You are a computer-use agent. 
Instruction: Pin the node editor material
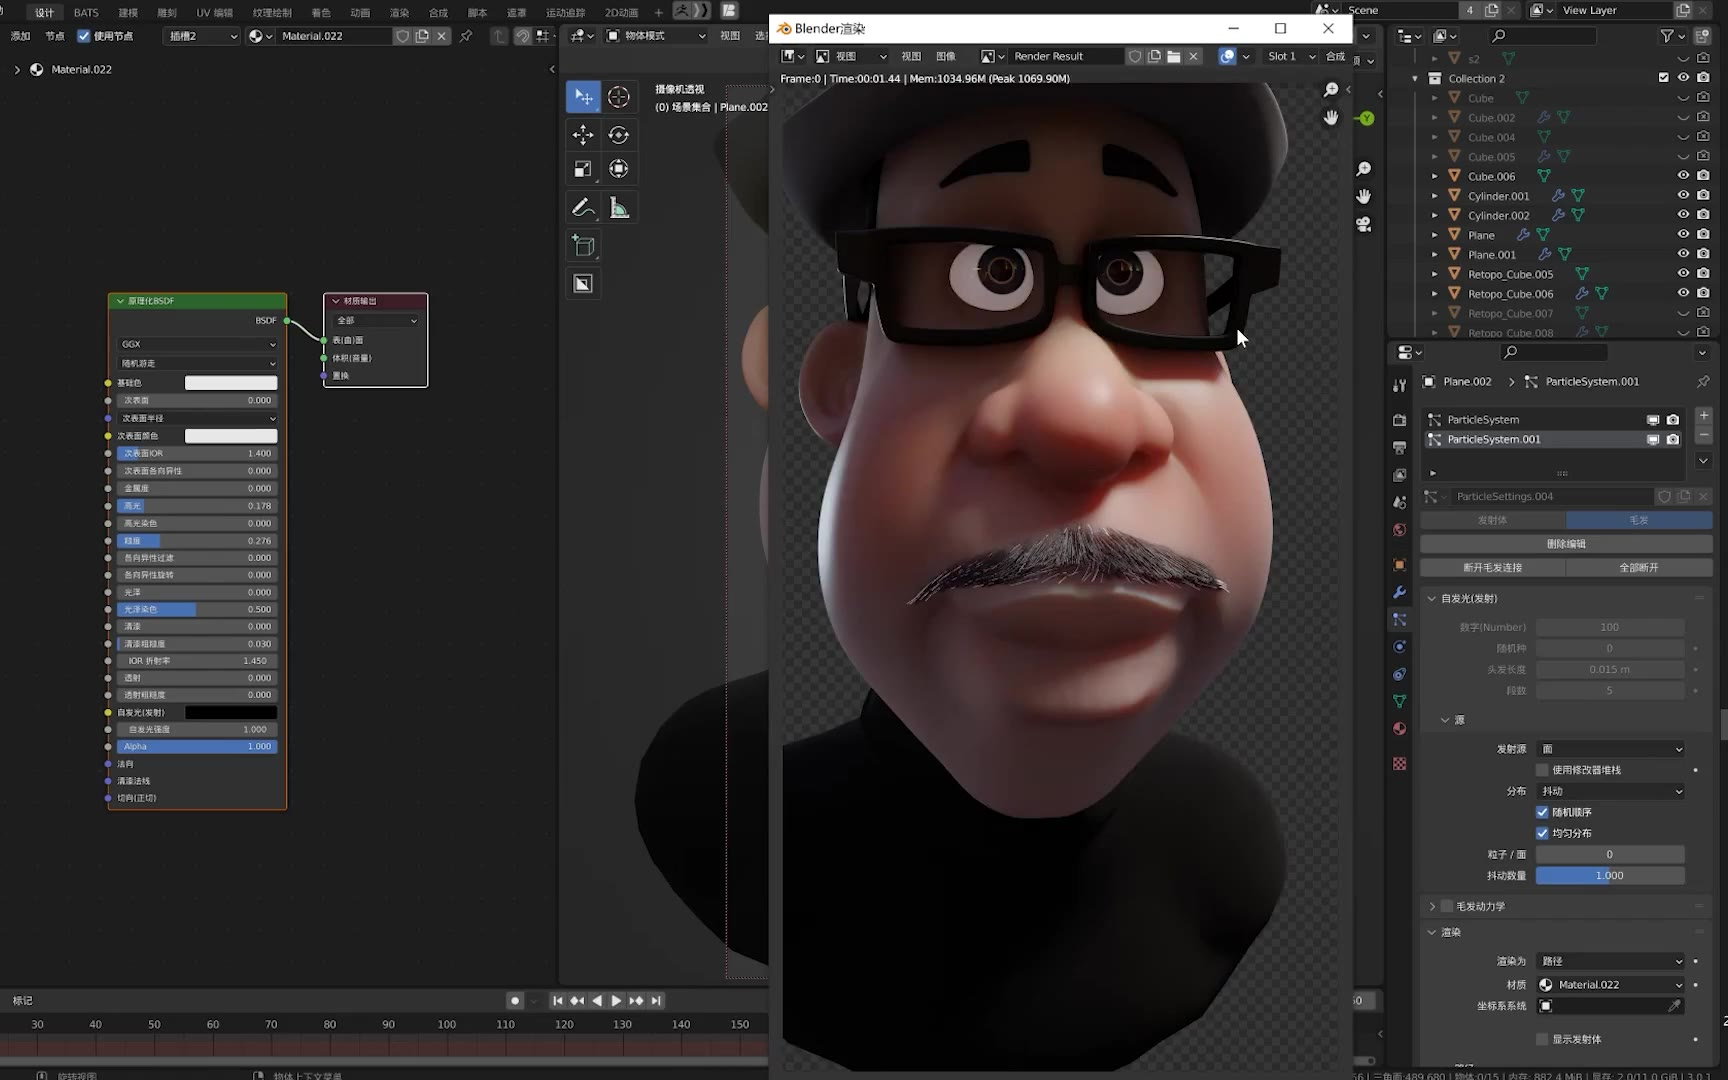pos(466,36)
